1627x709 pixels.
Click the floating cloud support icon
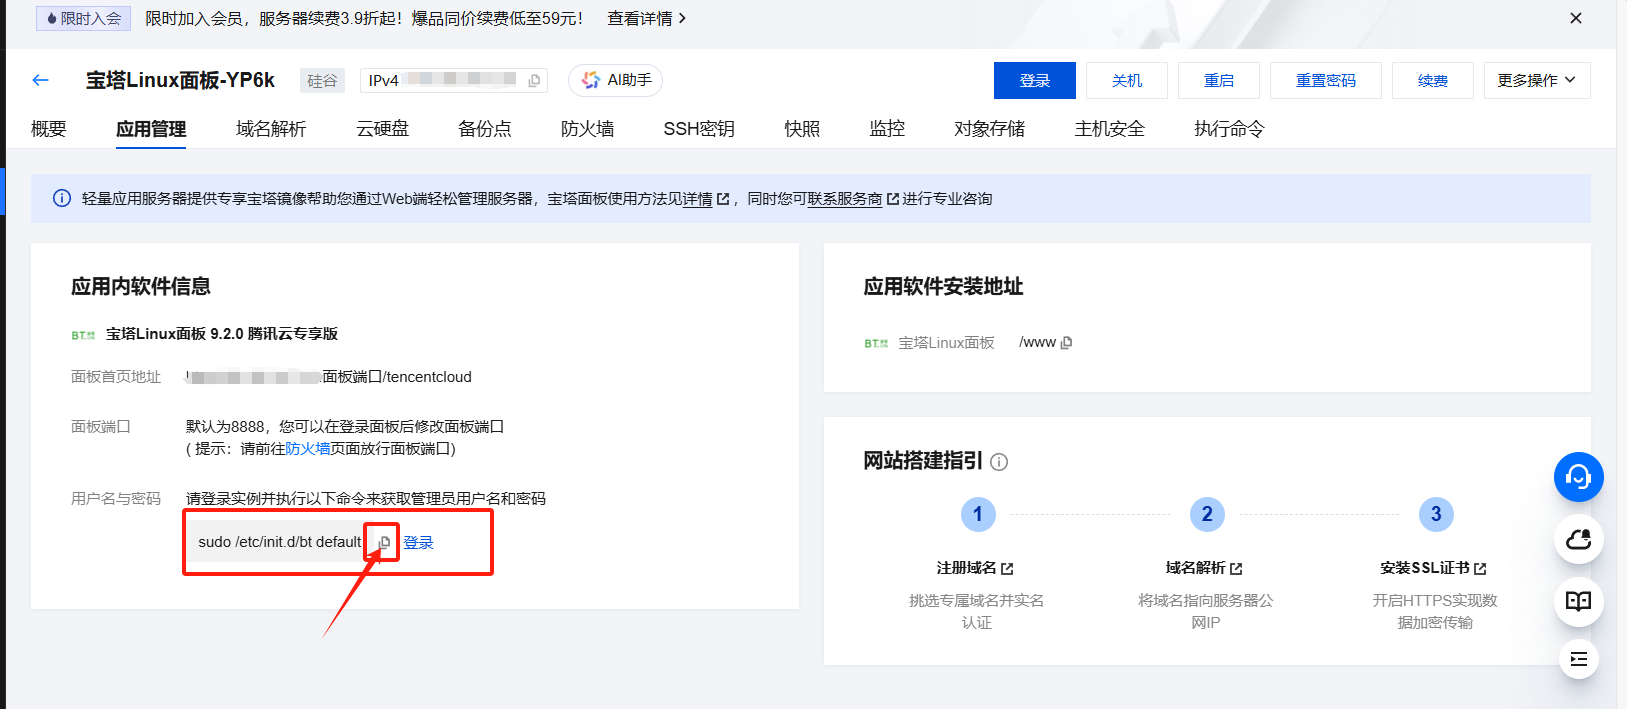point(1578,540)
